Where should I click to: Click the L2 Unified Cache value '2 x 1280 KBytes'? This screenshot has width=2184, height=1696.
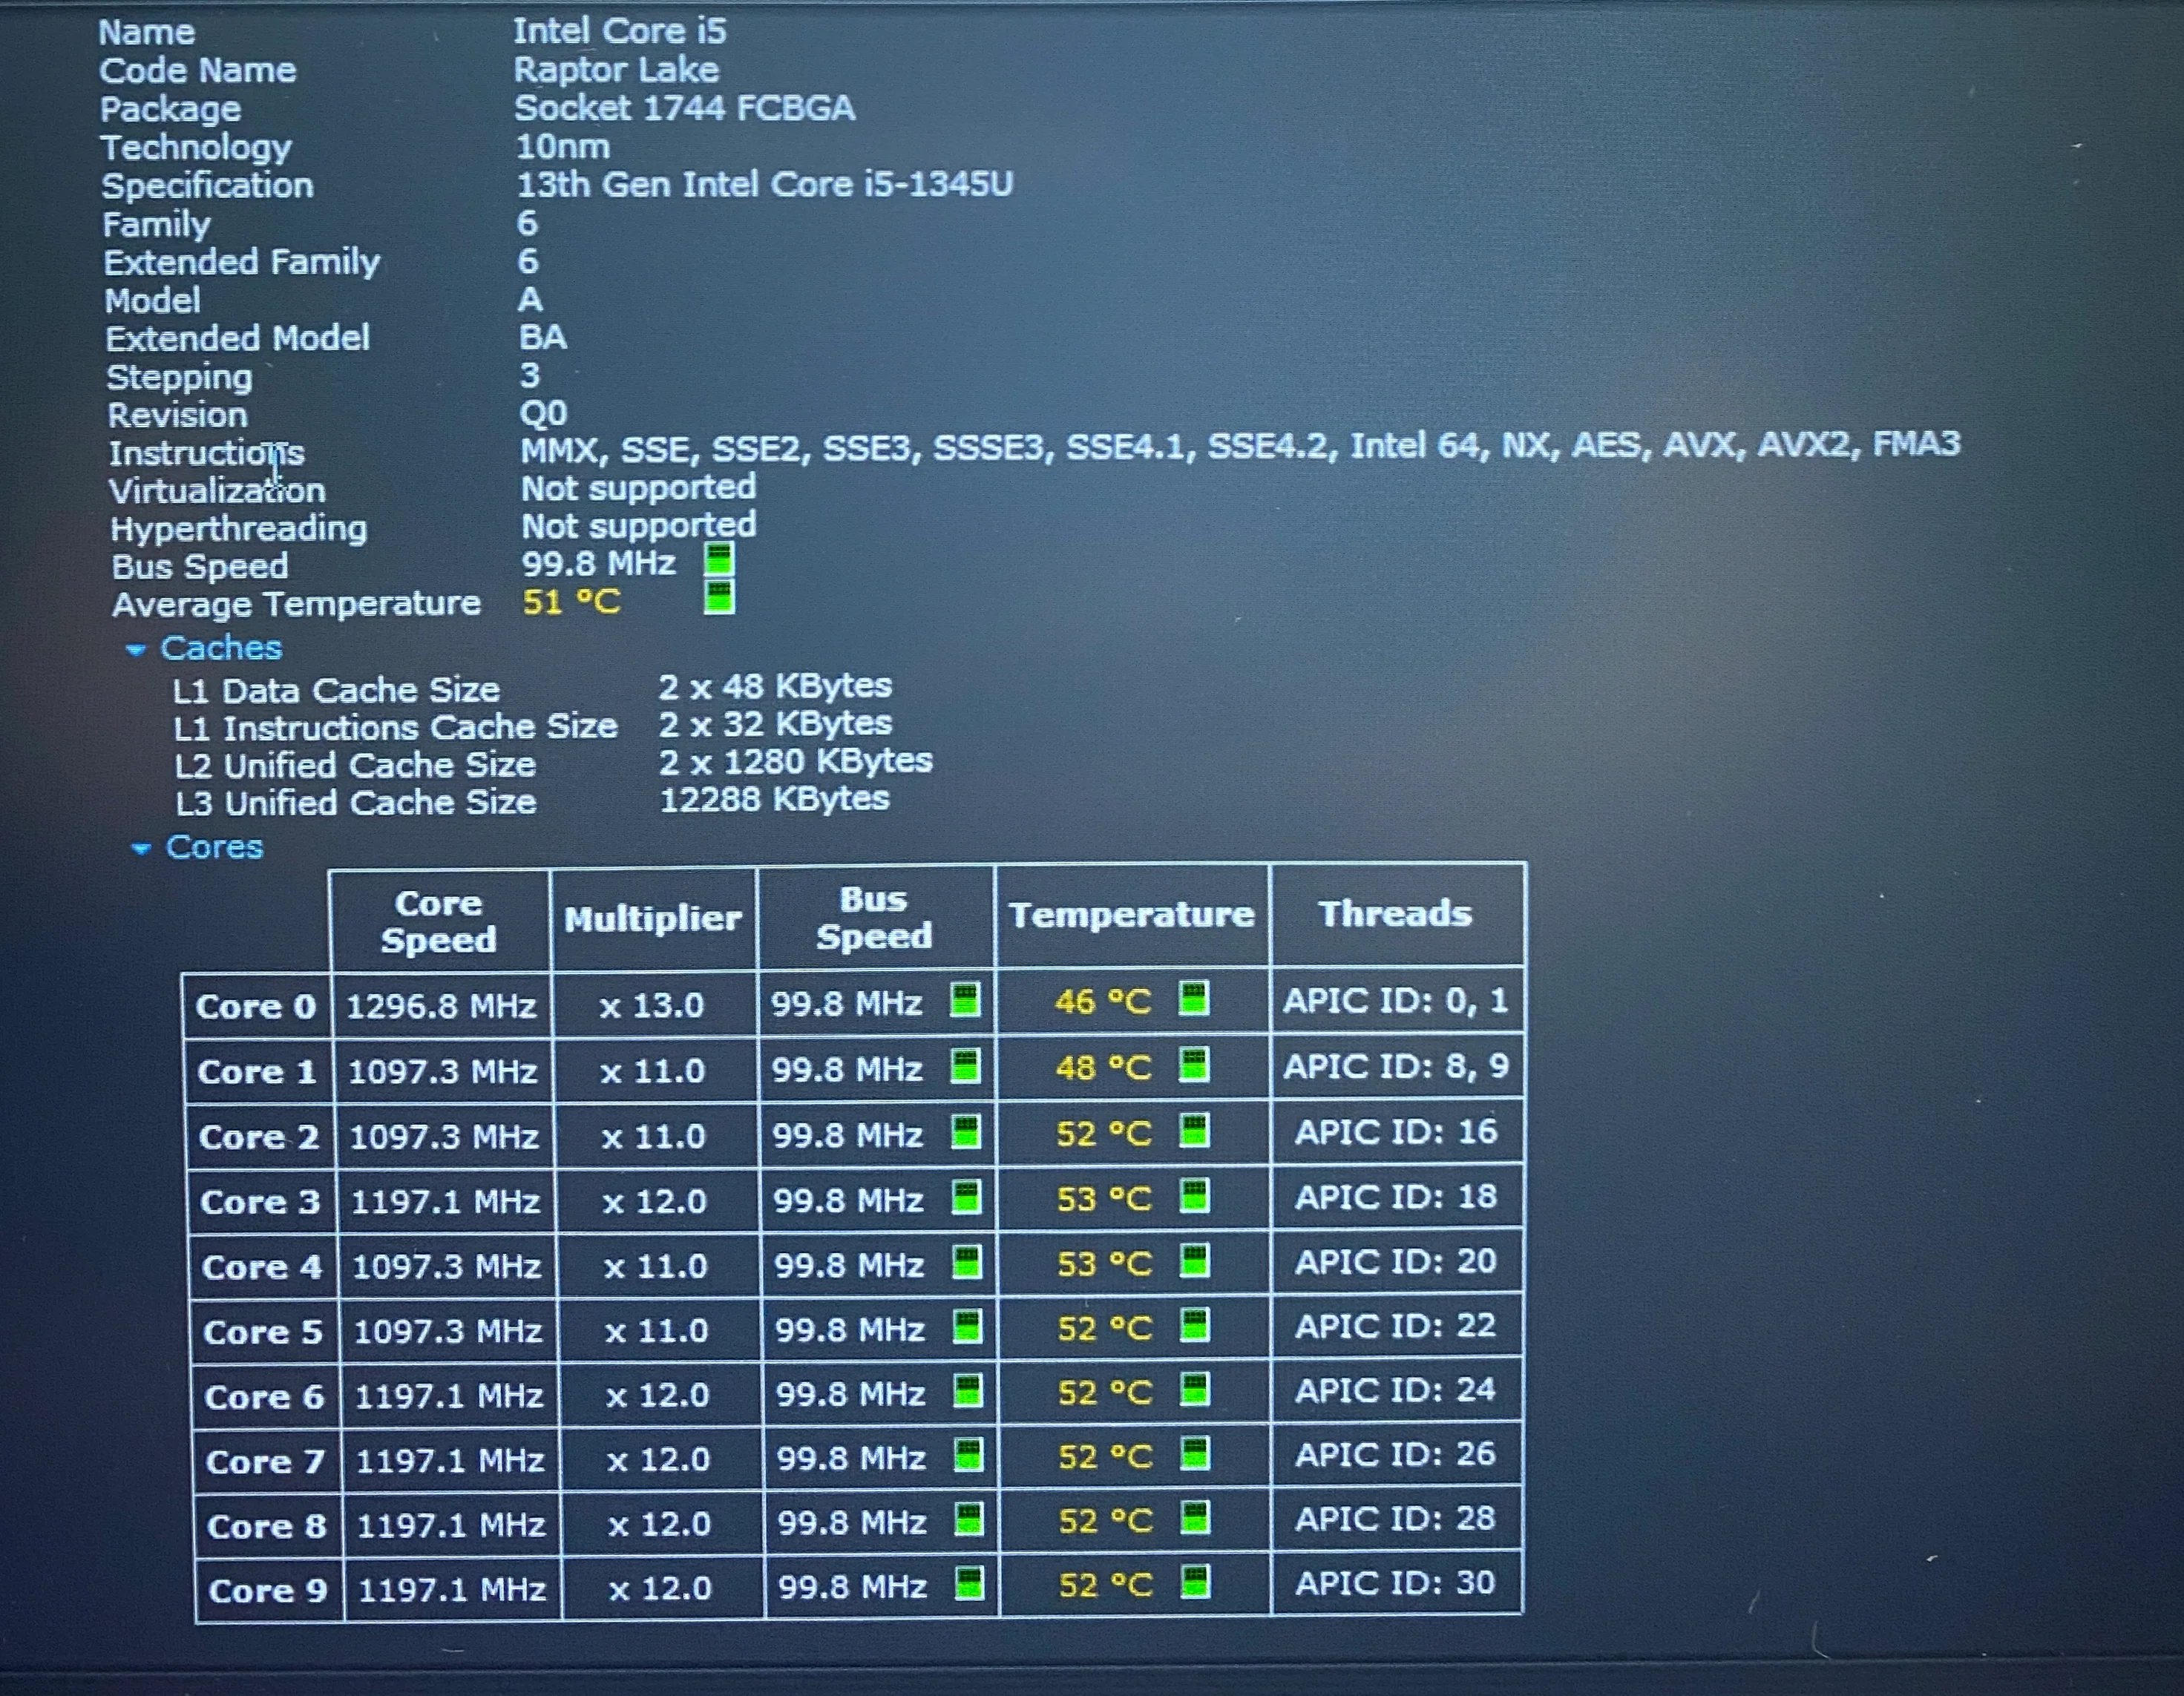pyautogui.click(x=796, y=761)
